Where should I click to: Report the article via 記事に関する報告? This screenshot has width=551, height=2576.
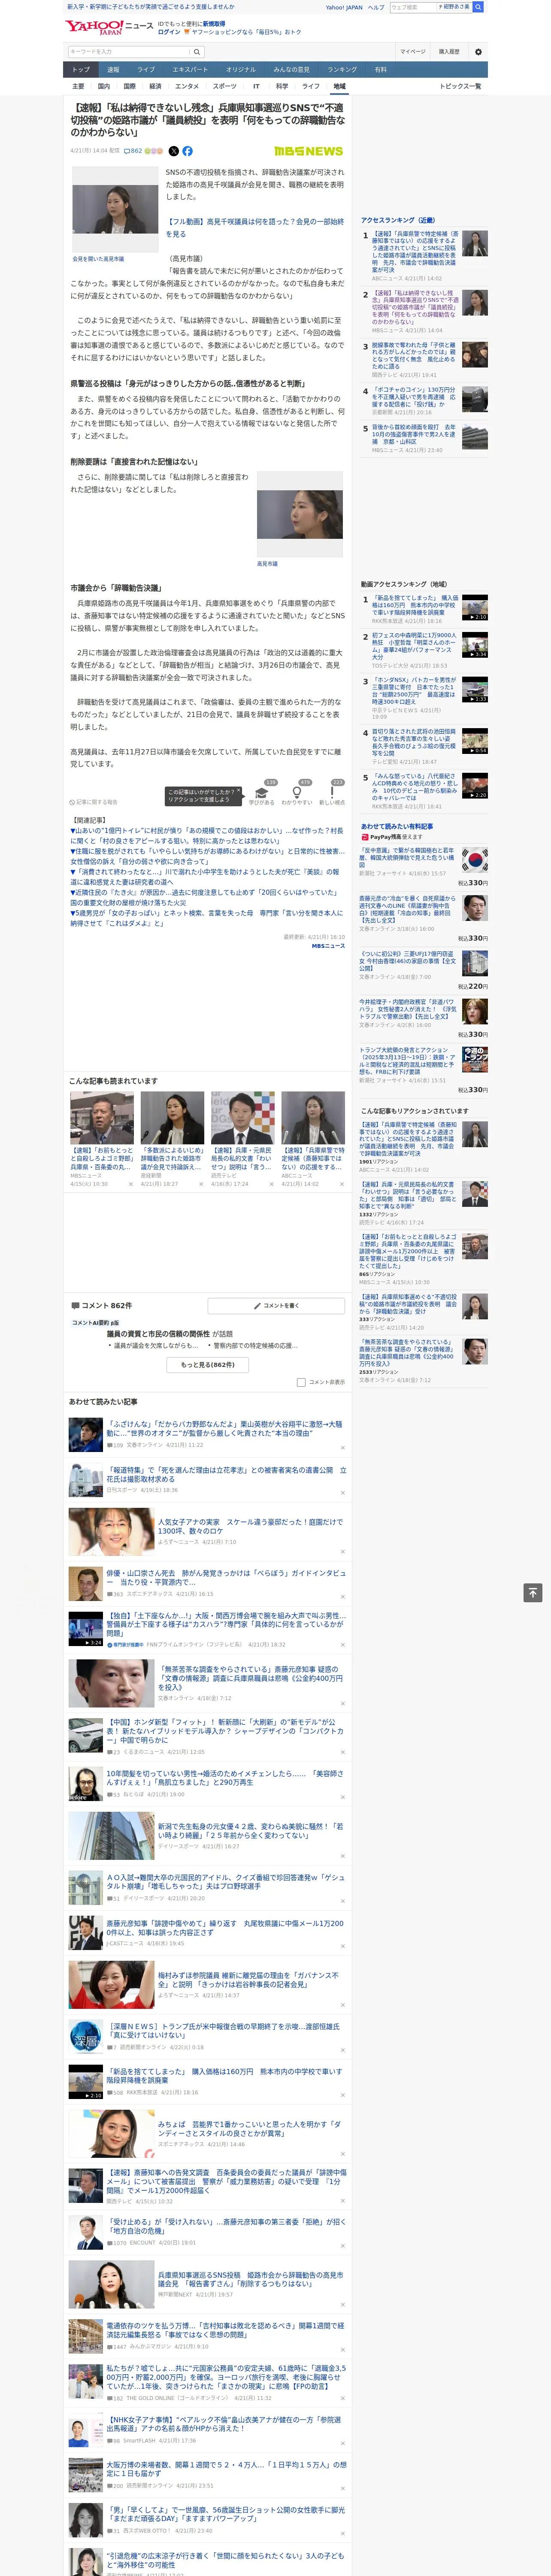(x=94, y=802)
